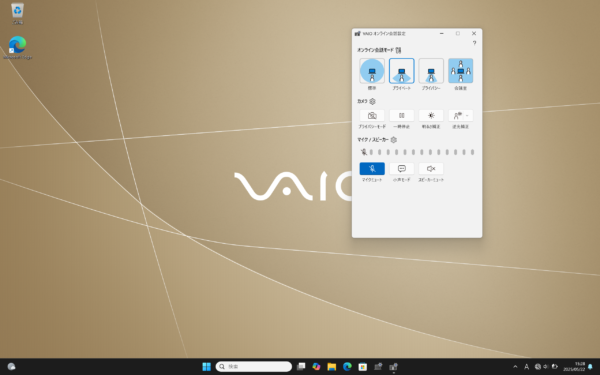Click the taskbar search box

254,367
